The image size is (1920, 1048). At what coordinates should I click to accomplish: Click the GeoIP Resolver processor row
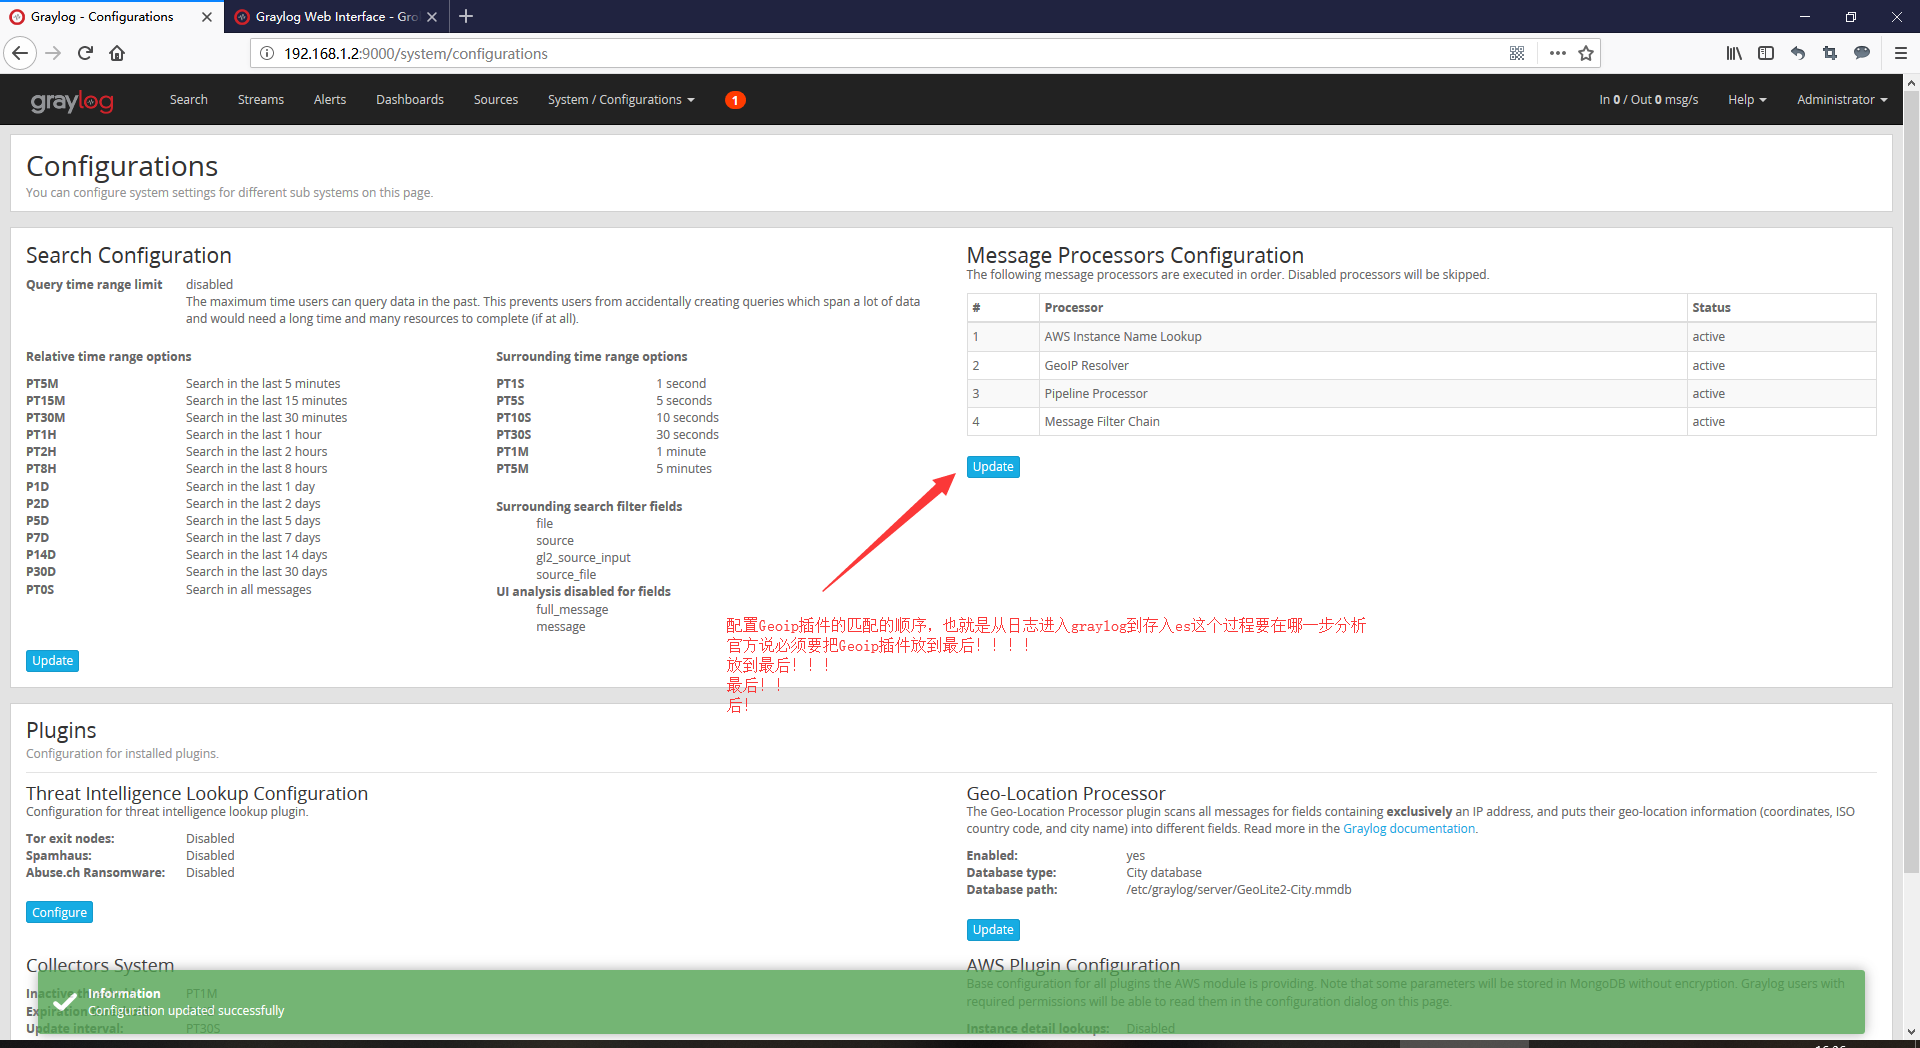coord(1421,366)
